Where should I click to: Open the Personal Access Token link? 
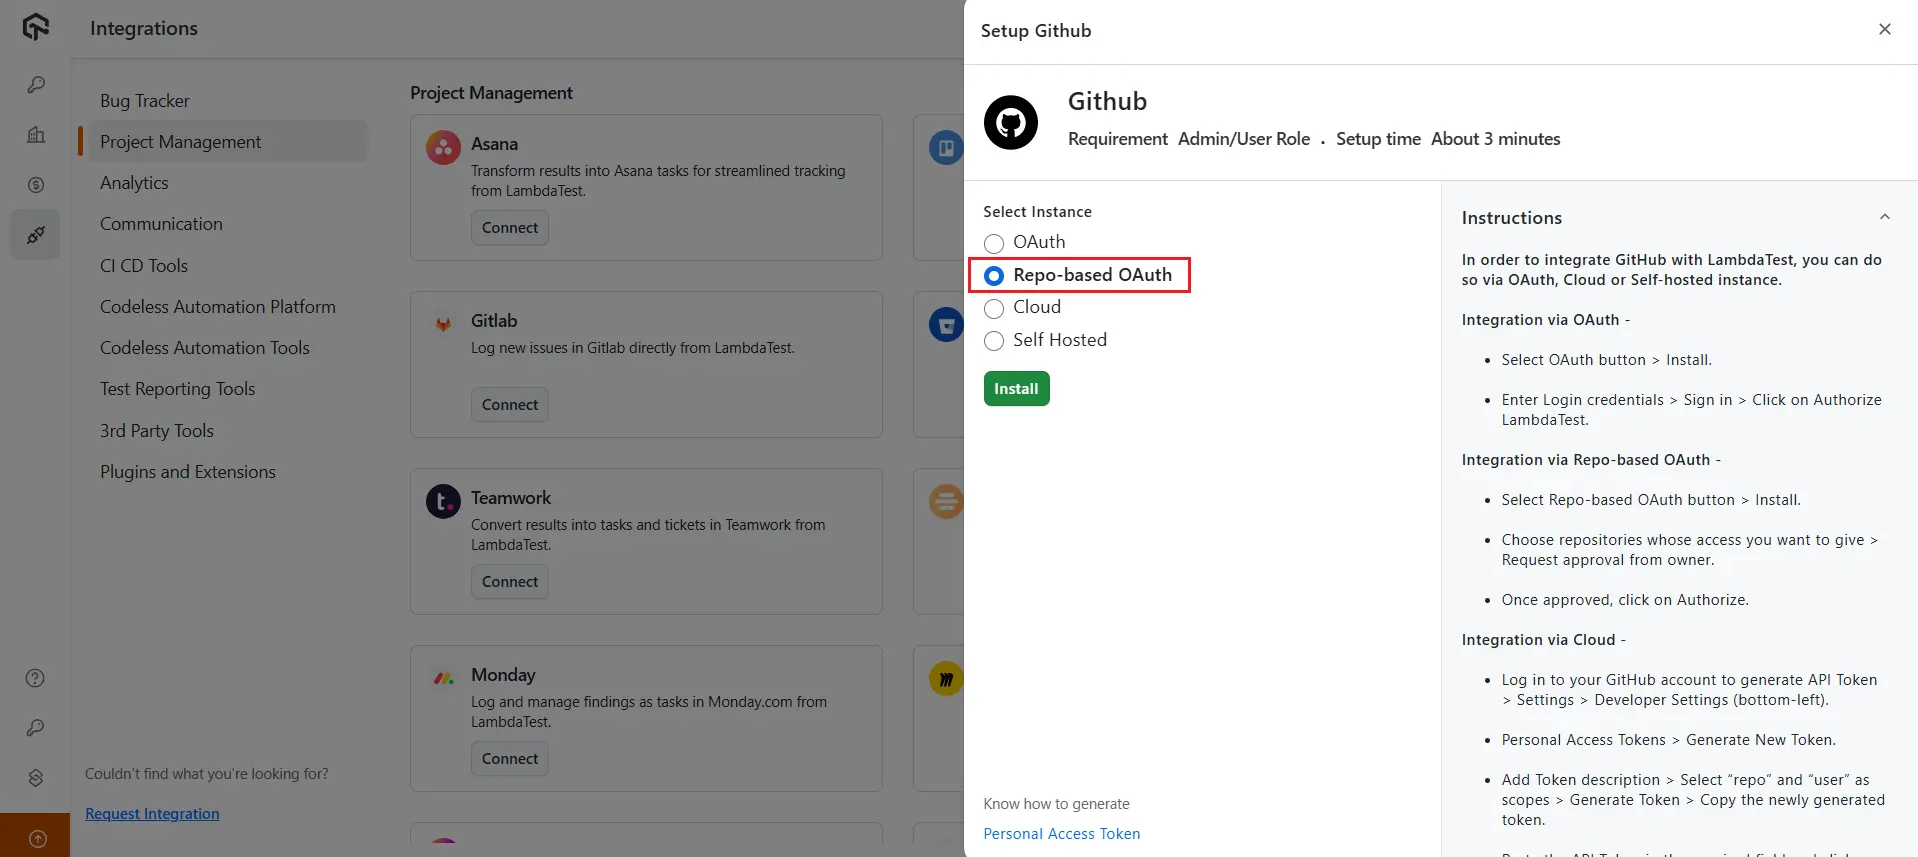1061,834
